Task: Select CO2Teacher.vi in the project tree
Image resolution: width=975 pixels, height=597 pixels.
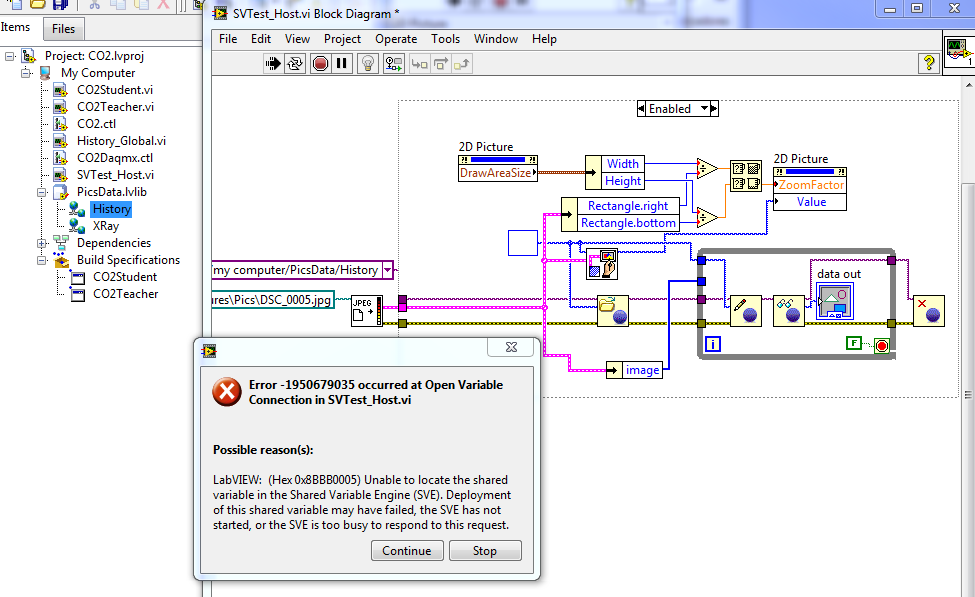Action: [116, 107]
